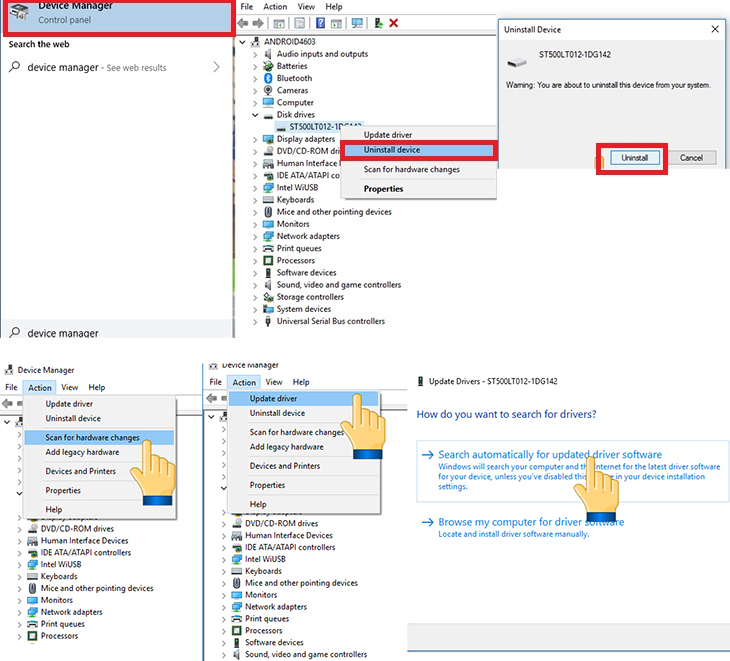
Task: Choose Uninstall device in the disk context menu
Action: [419, 150]
